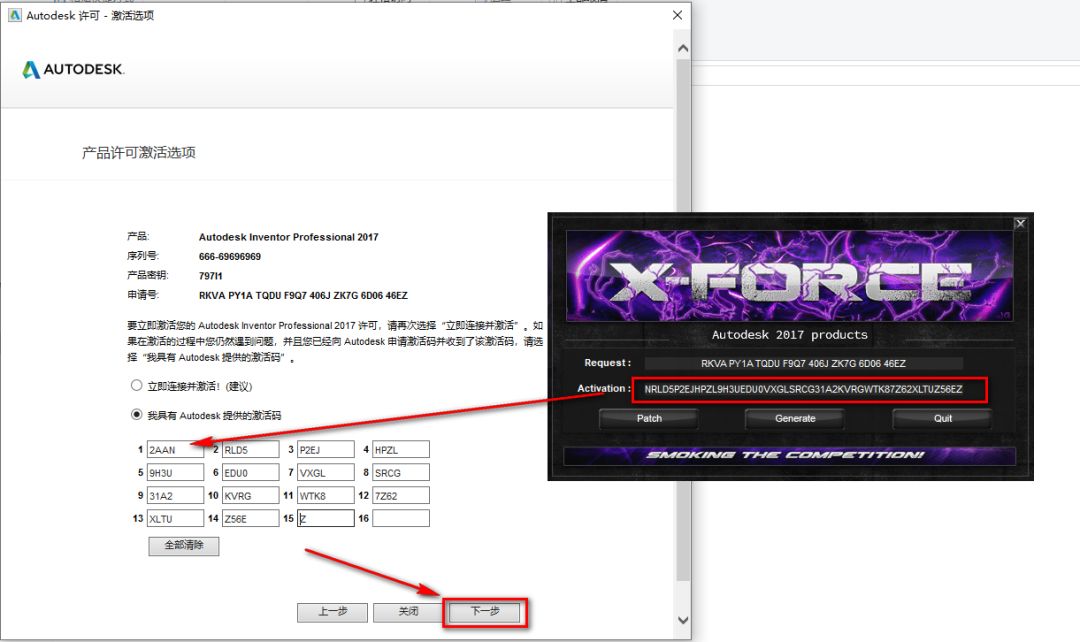Screen dimensions: 1080x642
Task: Click the scrollbar up arrow
Action: pyautogui.click(x=683, y=46)
